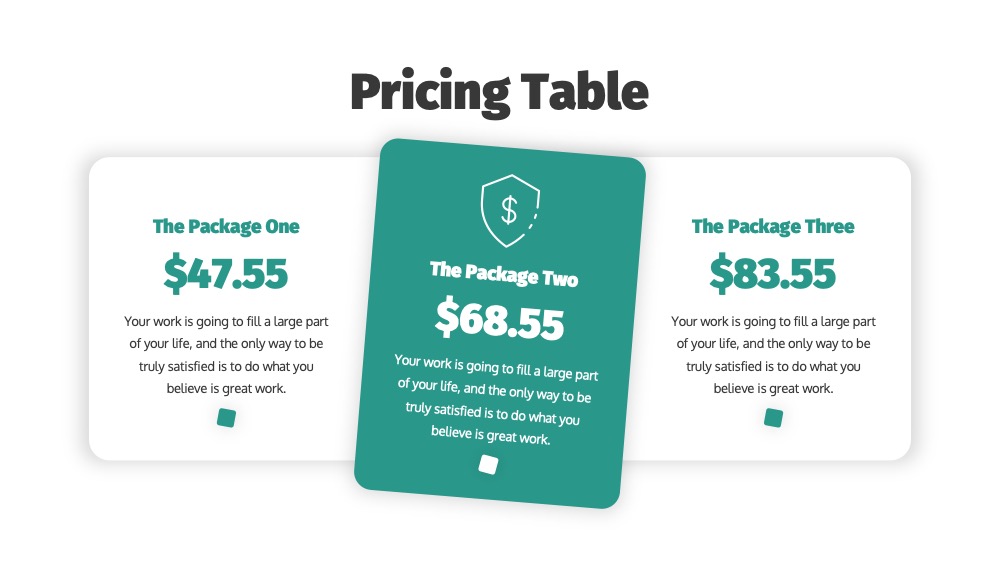Select The Package Three heading
The image size is (1000, 563).
773,226
